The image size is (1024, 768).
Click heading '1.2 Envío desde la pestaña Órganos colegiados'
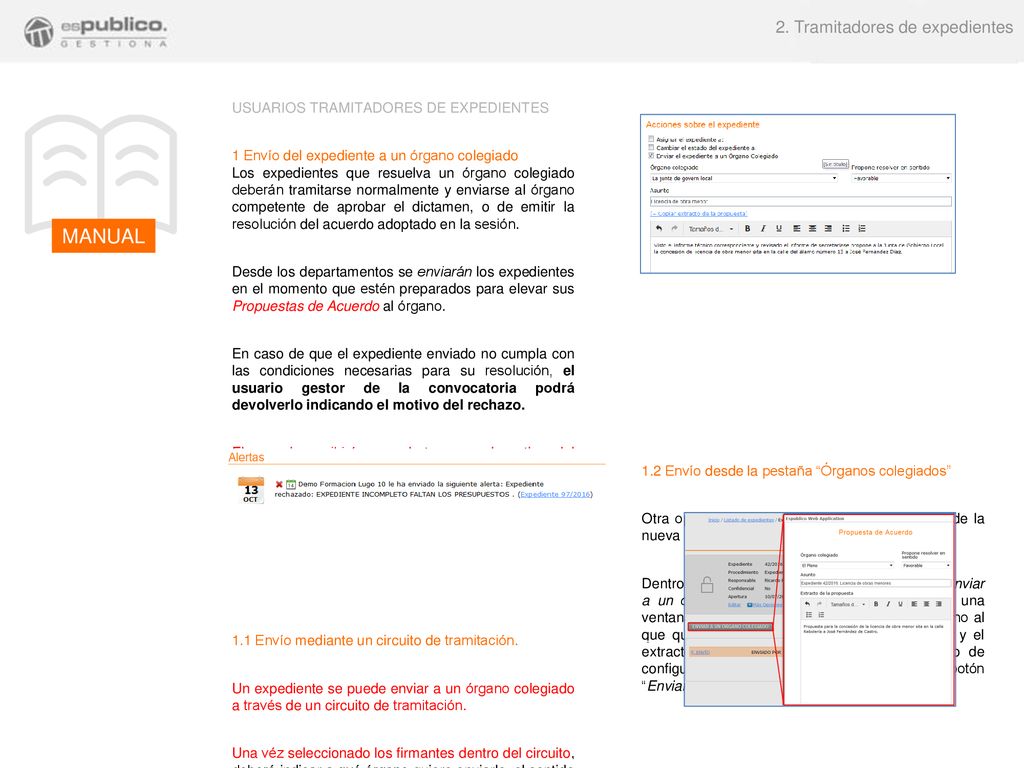click(796, 471)
